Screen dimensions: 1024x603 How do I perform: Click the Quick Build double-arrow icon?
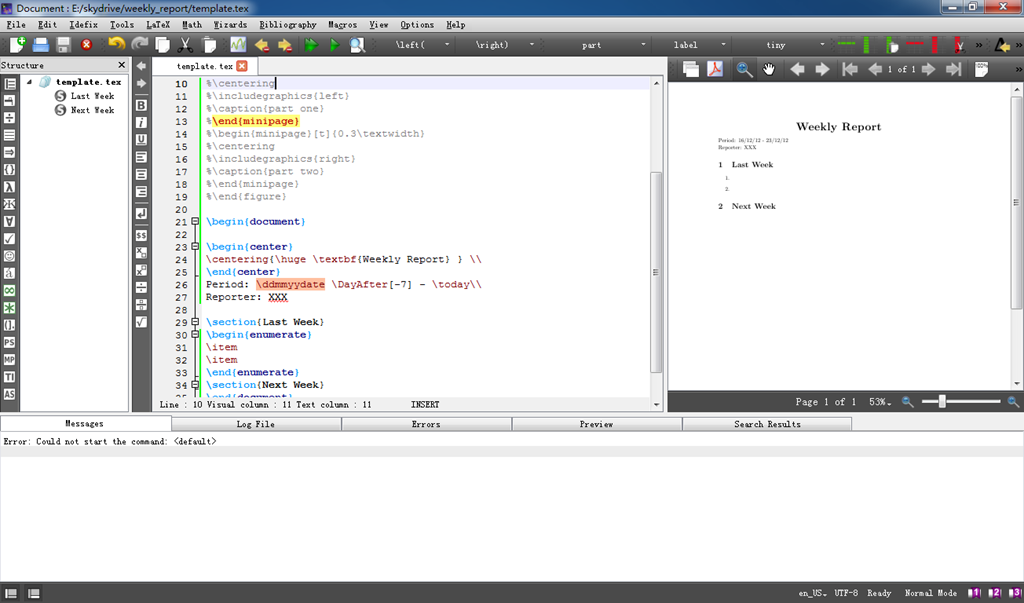pyautogui.click(x=311, y=45)
